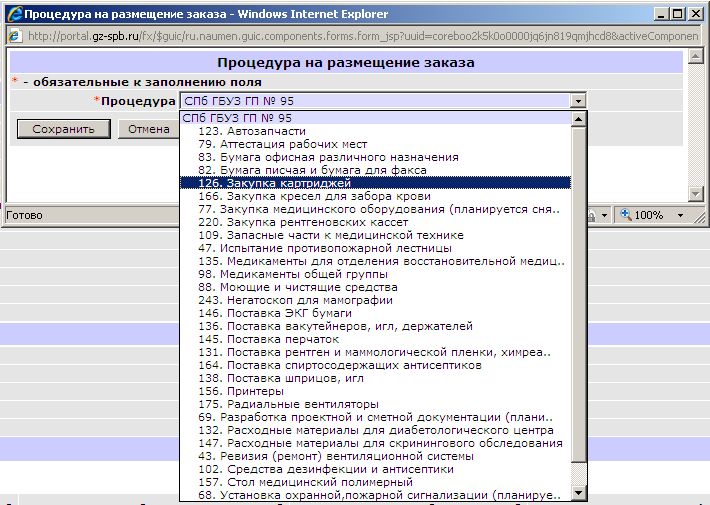The image size is (710, 505).
Task: Open the zoom level dropdown arrow
Action: coord(680,215)
